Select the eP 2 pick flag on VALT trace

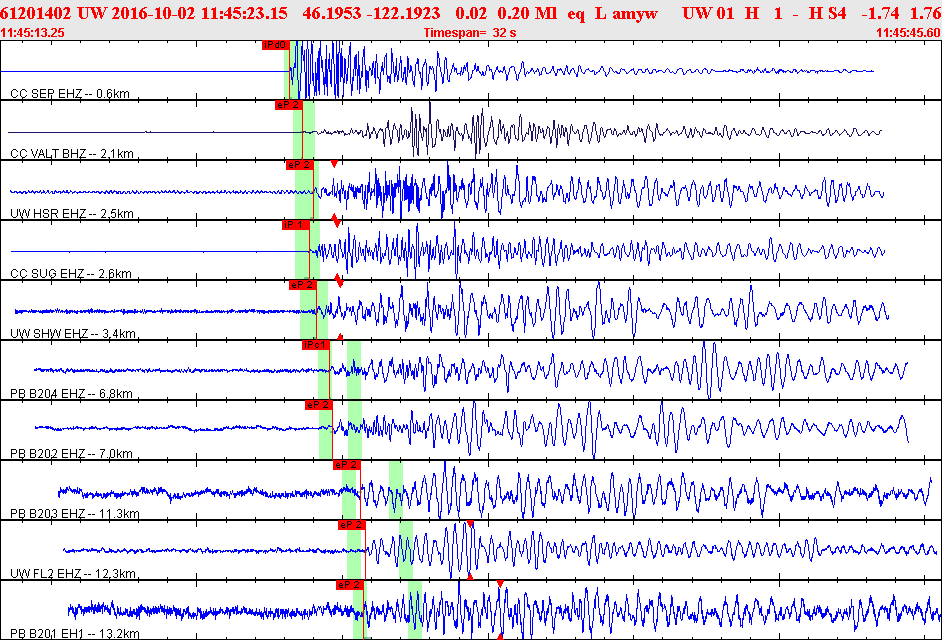coord(288,105)
